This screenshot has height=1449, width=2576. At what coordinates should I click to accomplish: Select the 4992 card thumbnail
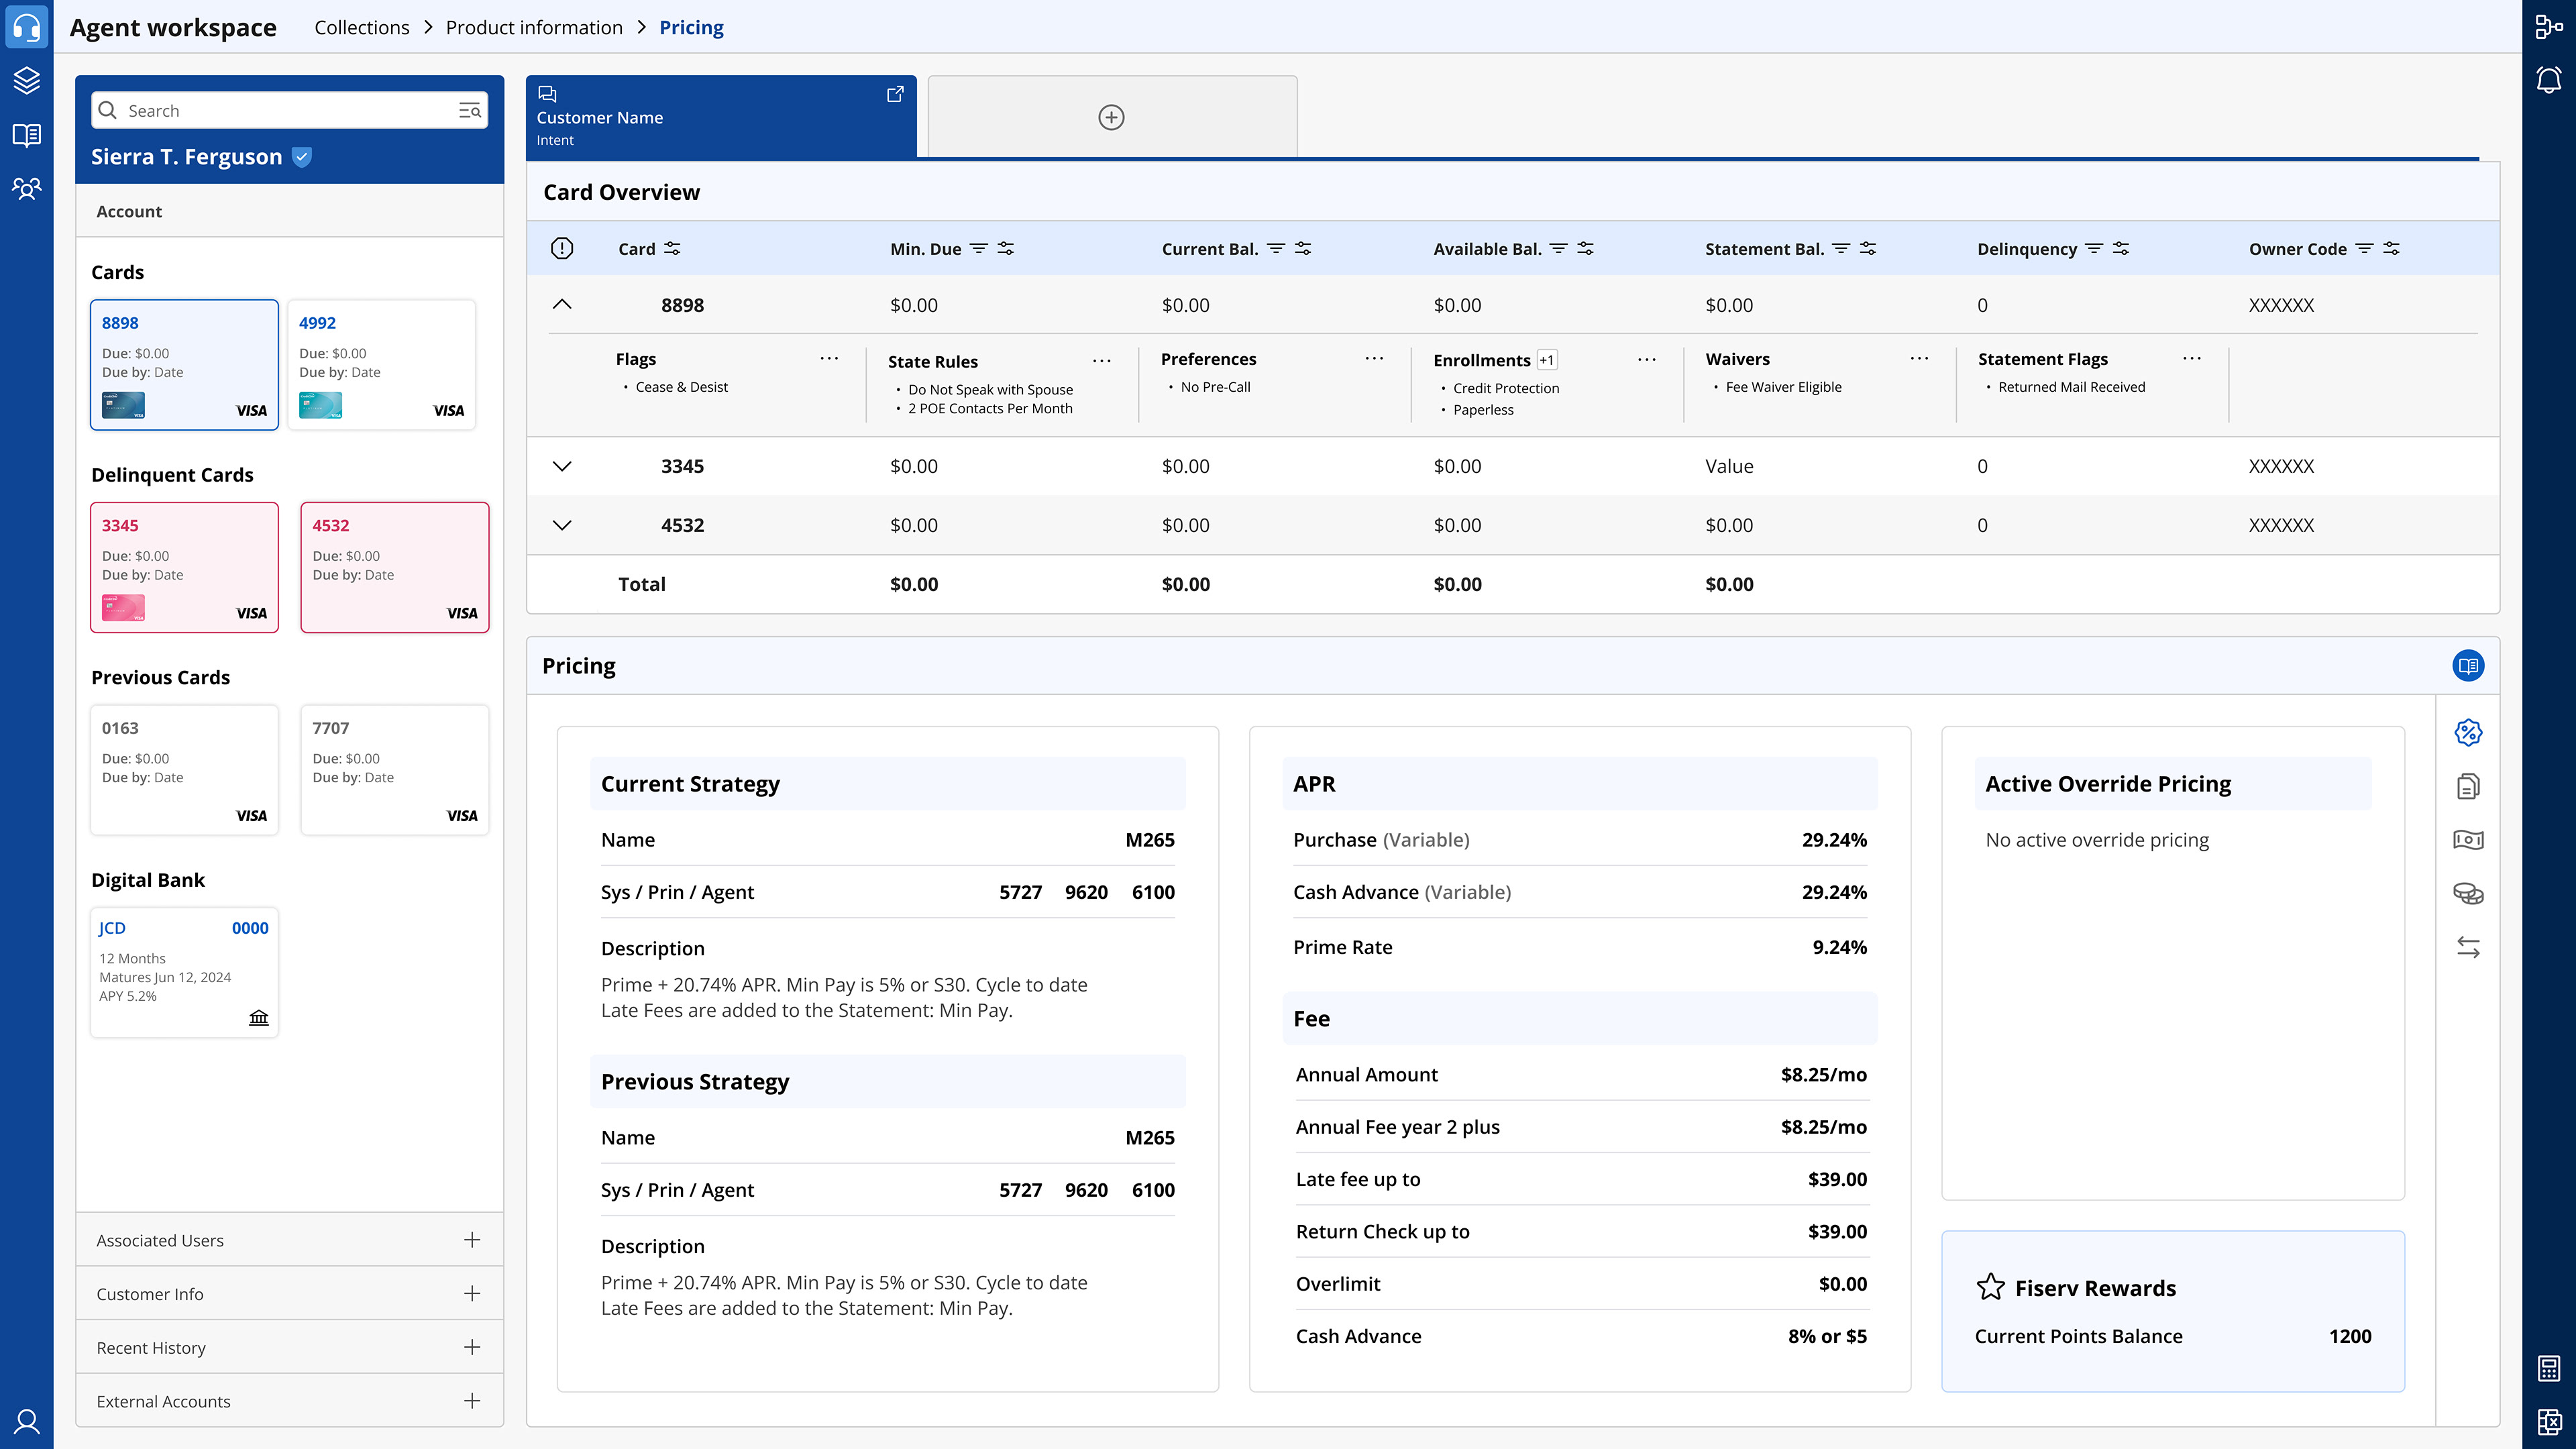pos(381,365)
